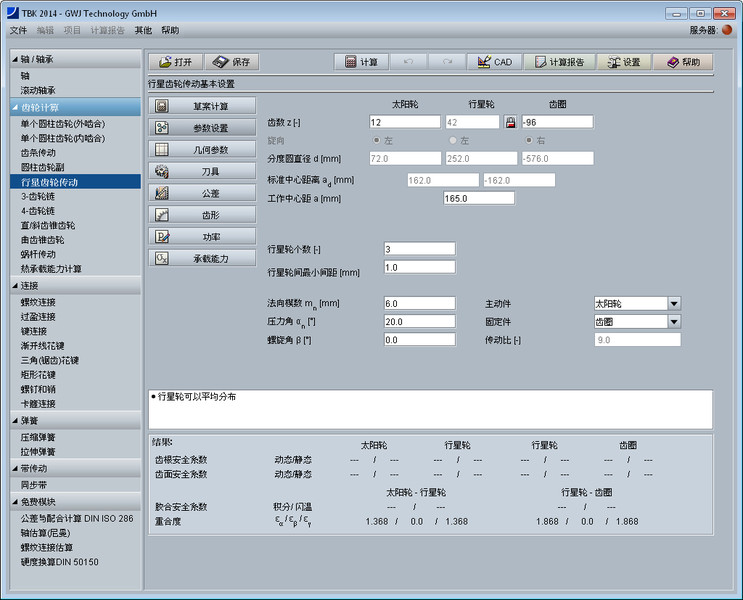Collapse the 轴 / 轴承 sidebar group
This screenshot has width=743, height=600.
(15, 59)
